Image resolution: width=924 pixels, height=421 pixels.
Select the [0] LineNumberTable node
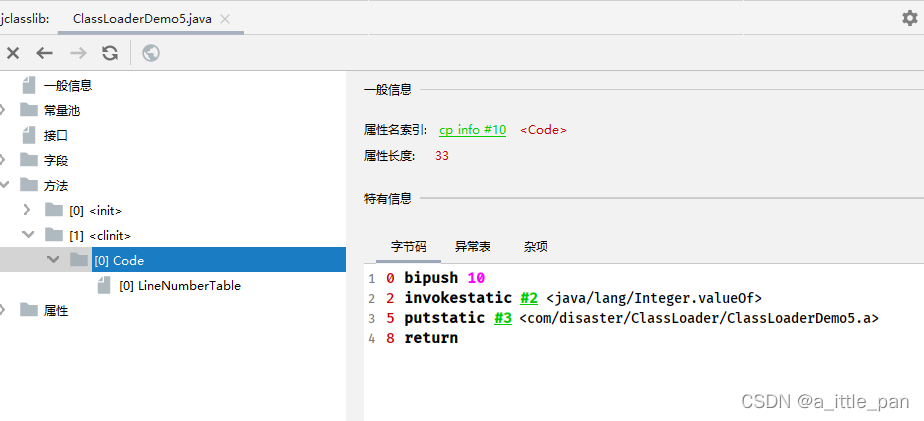180,285
